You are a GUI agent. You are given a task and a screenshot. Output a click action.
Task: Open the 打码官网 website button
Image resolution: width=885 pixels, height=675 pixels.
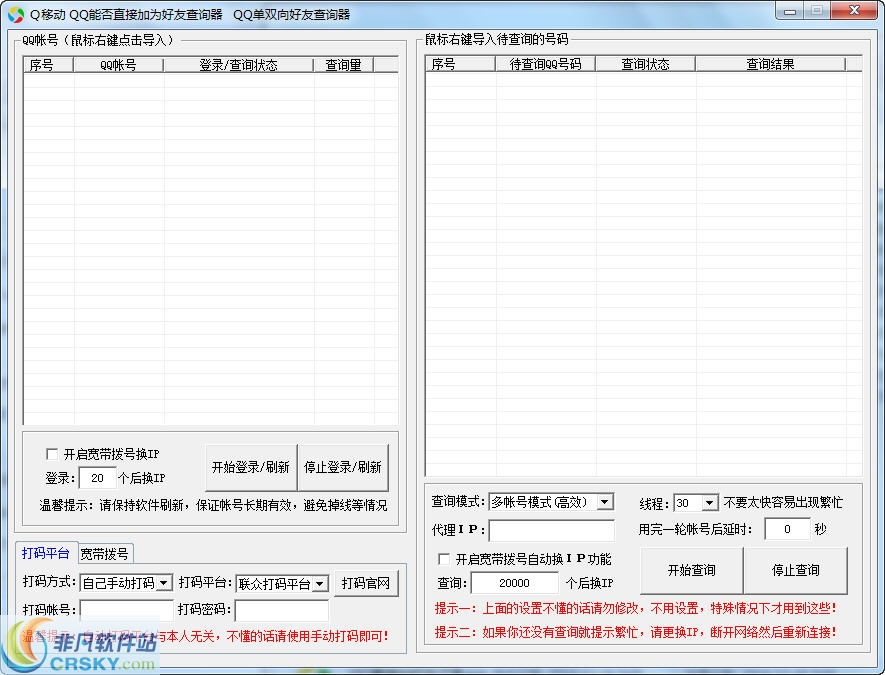click(x=366, y=583)
